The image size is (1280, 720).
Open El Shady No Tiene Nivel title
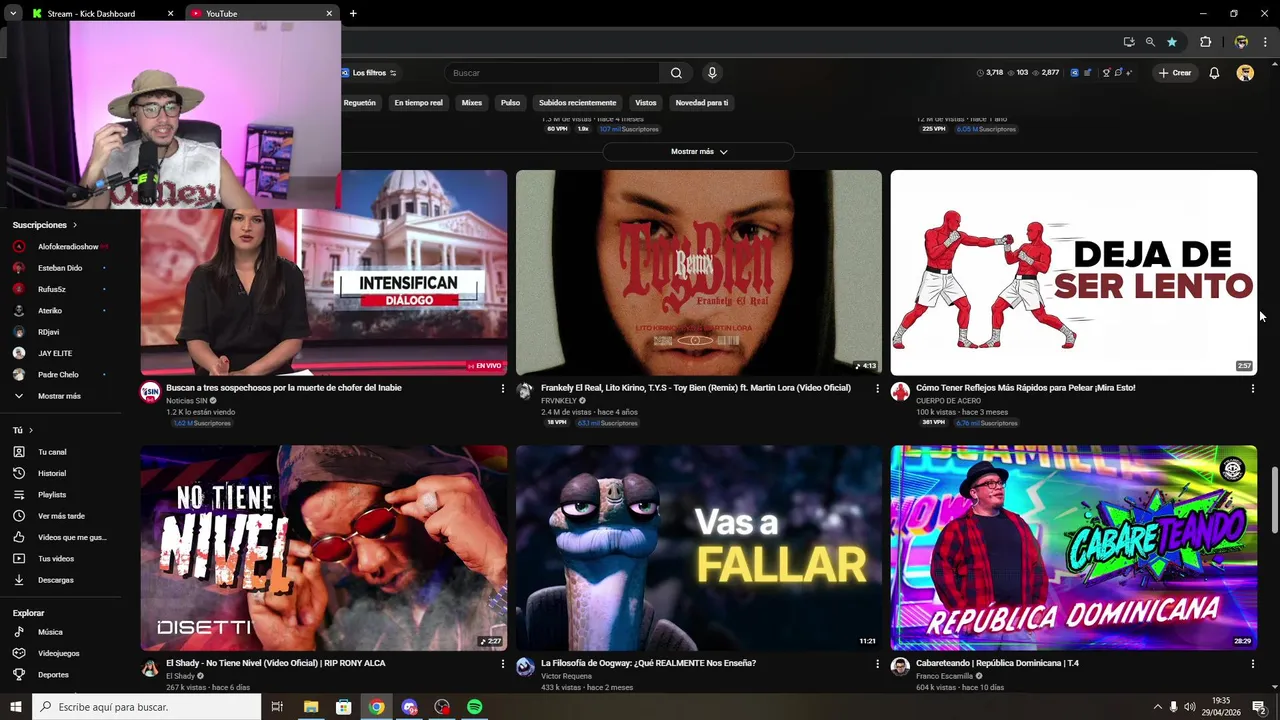(276, 663)
